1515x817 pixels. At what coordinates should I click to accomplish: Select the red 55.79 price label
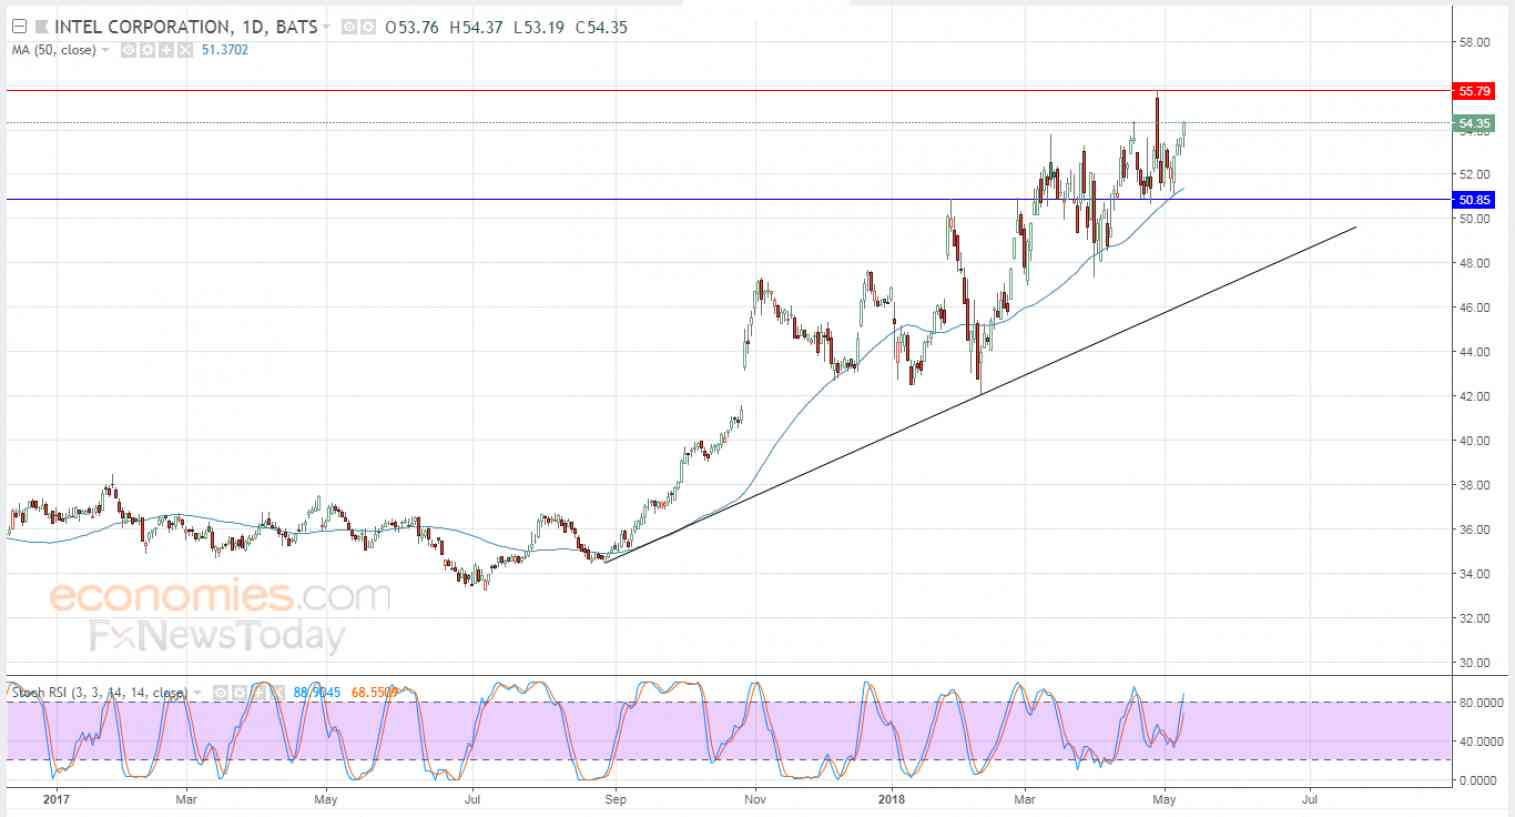pyautogui.click(x=1475, y=91)
